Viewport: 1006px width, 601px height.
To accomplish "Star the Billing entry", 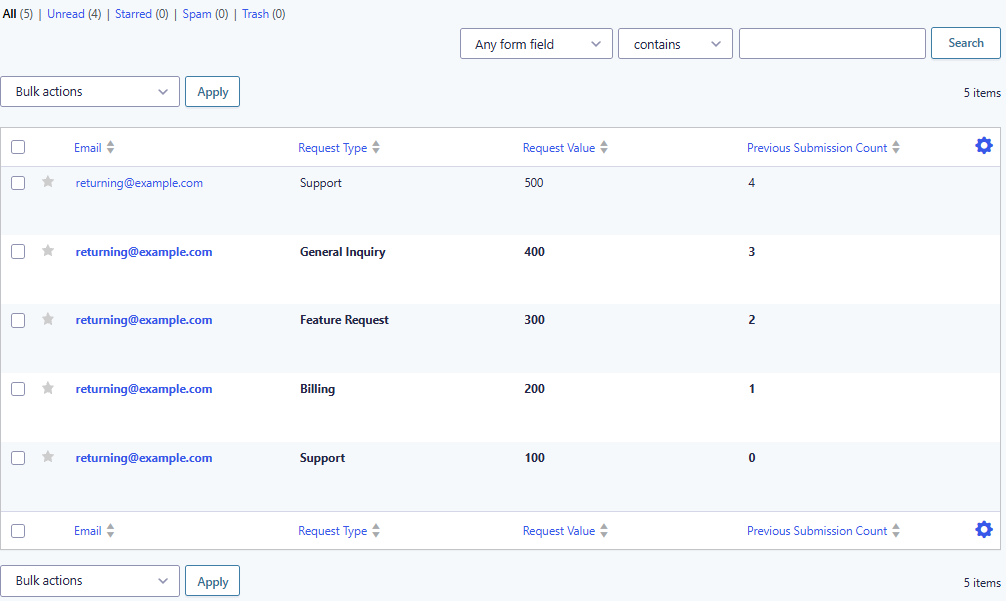I will (x=48, y=388).
